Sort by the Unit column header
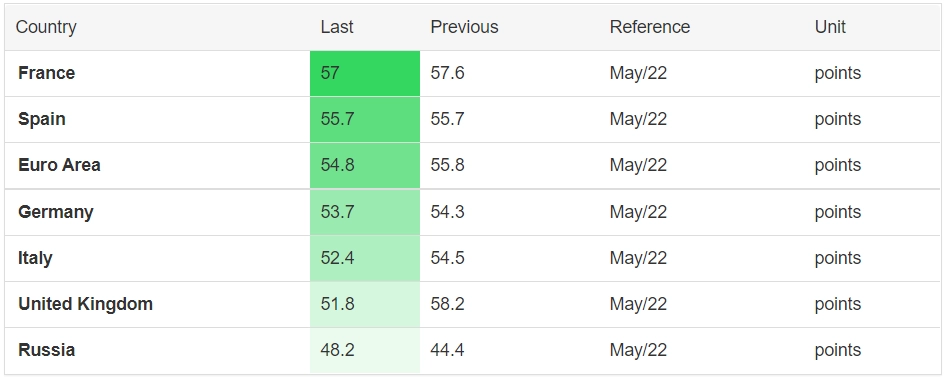Image resolution: width=947 pixels, height=381 pixels. pos(830,27)
